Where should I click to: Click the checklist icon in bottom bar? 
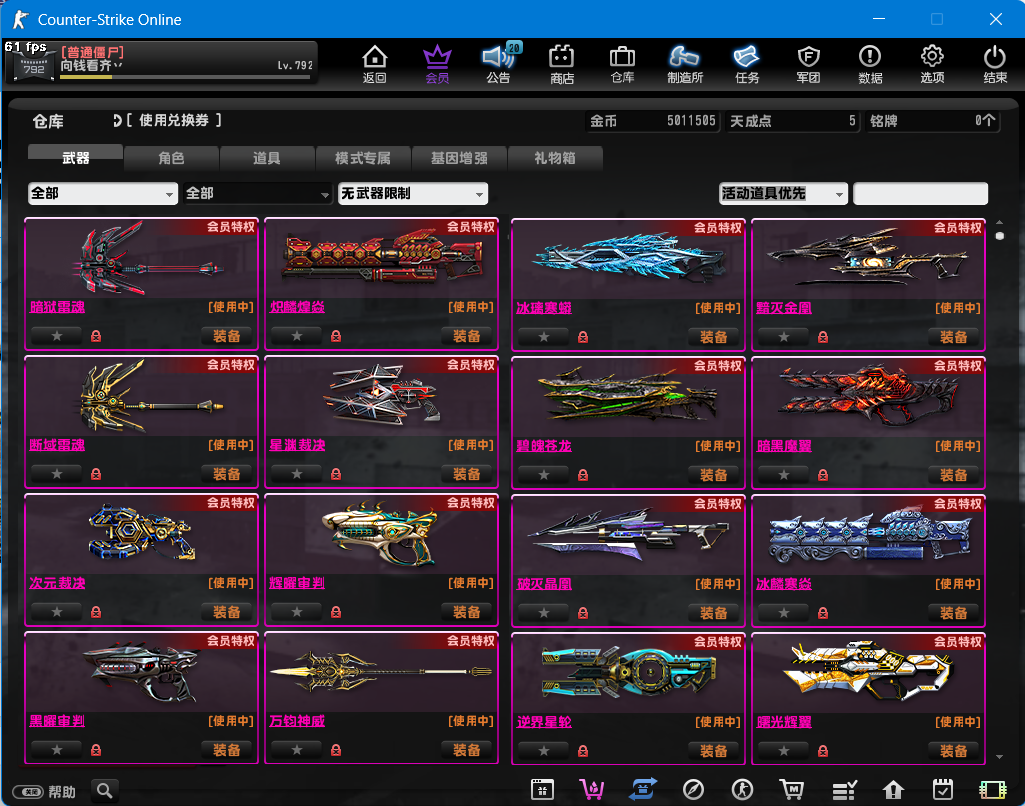point(844,790)
